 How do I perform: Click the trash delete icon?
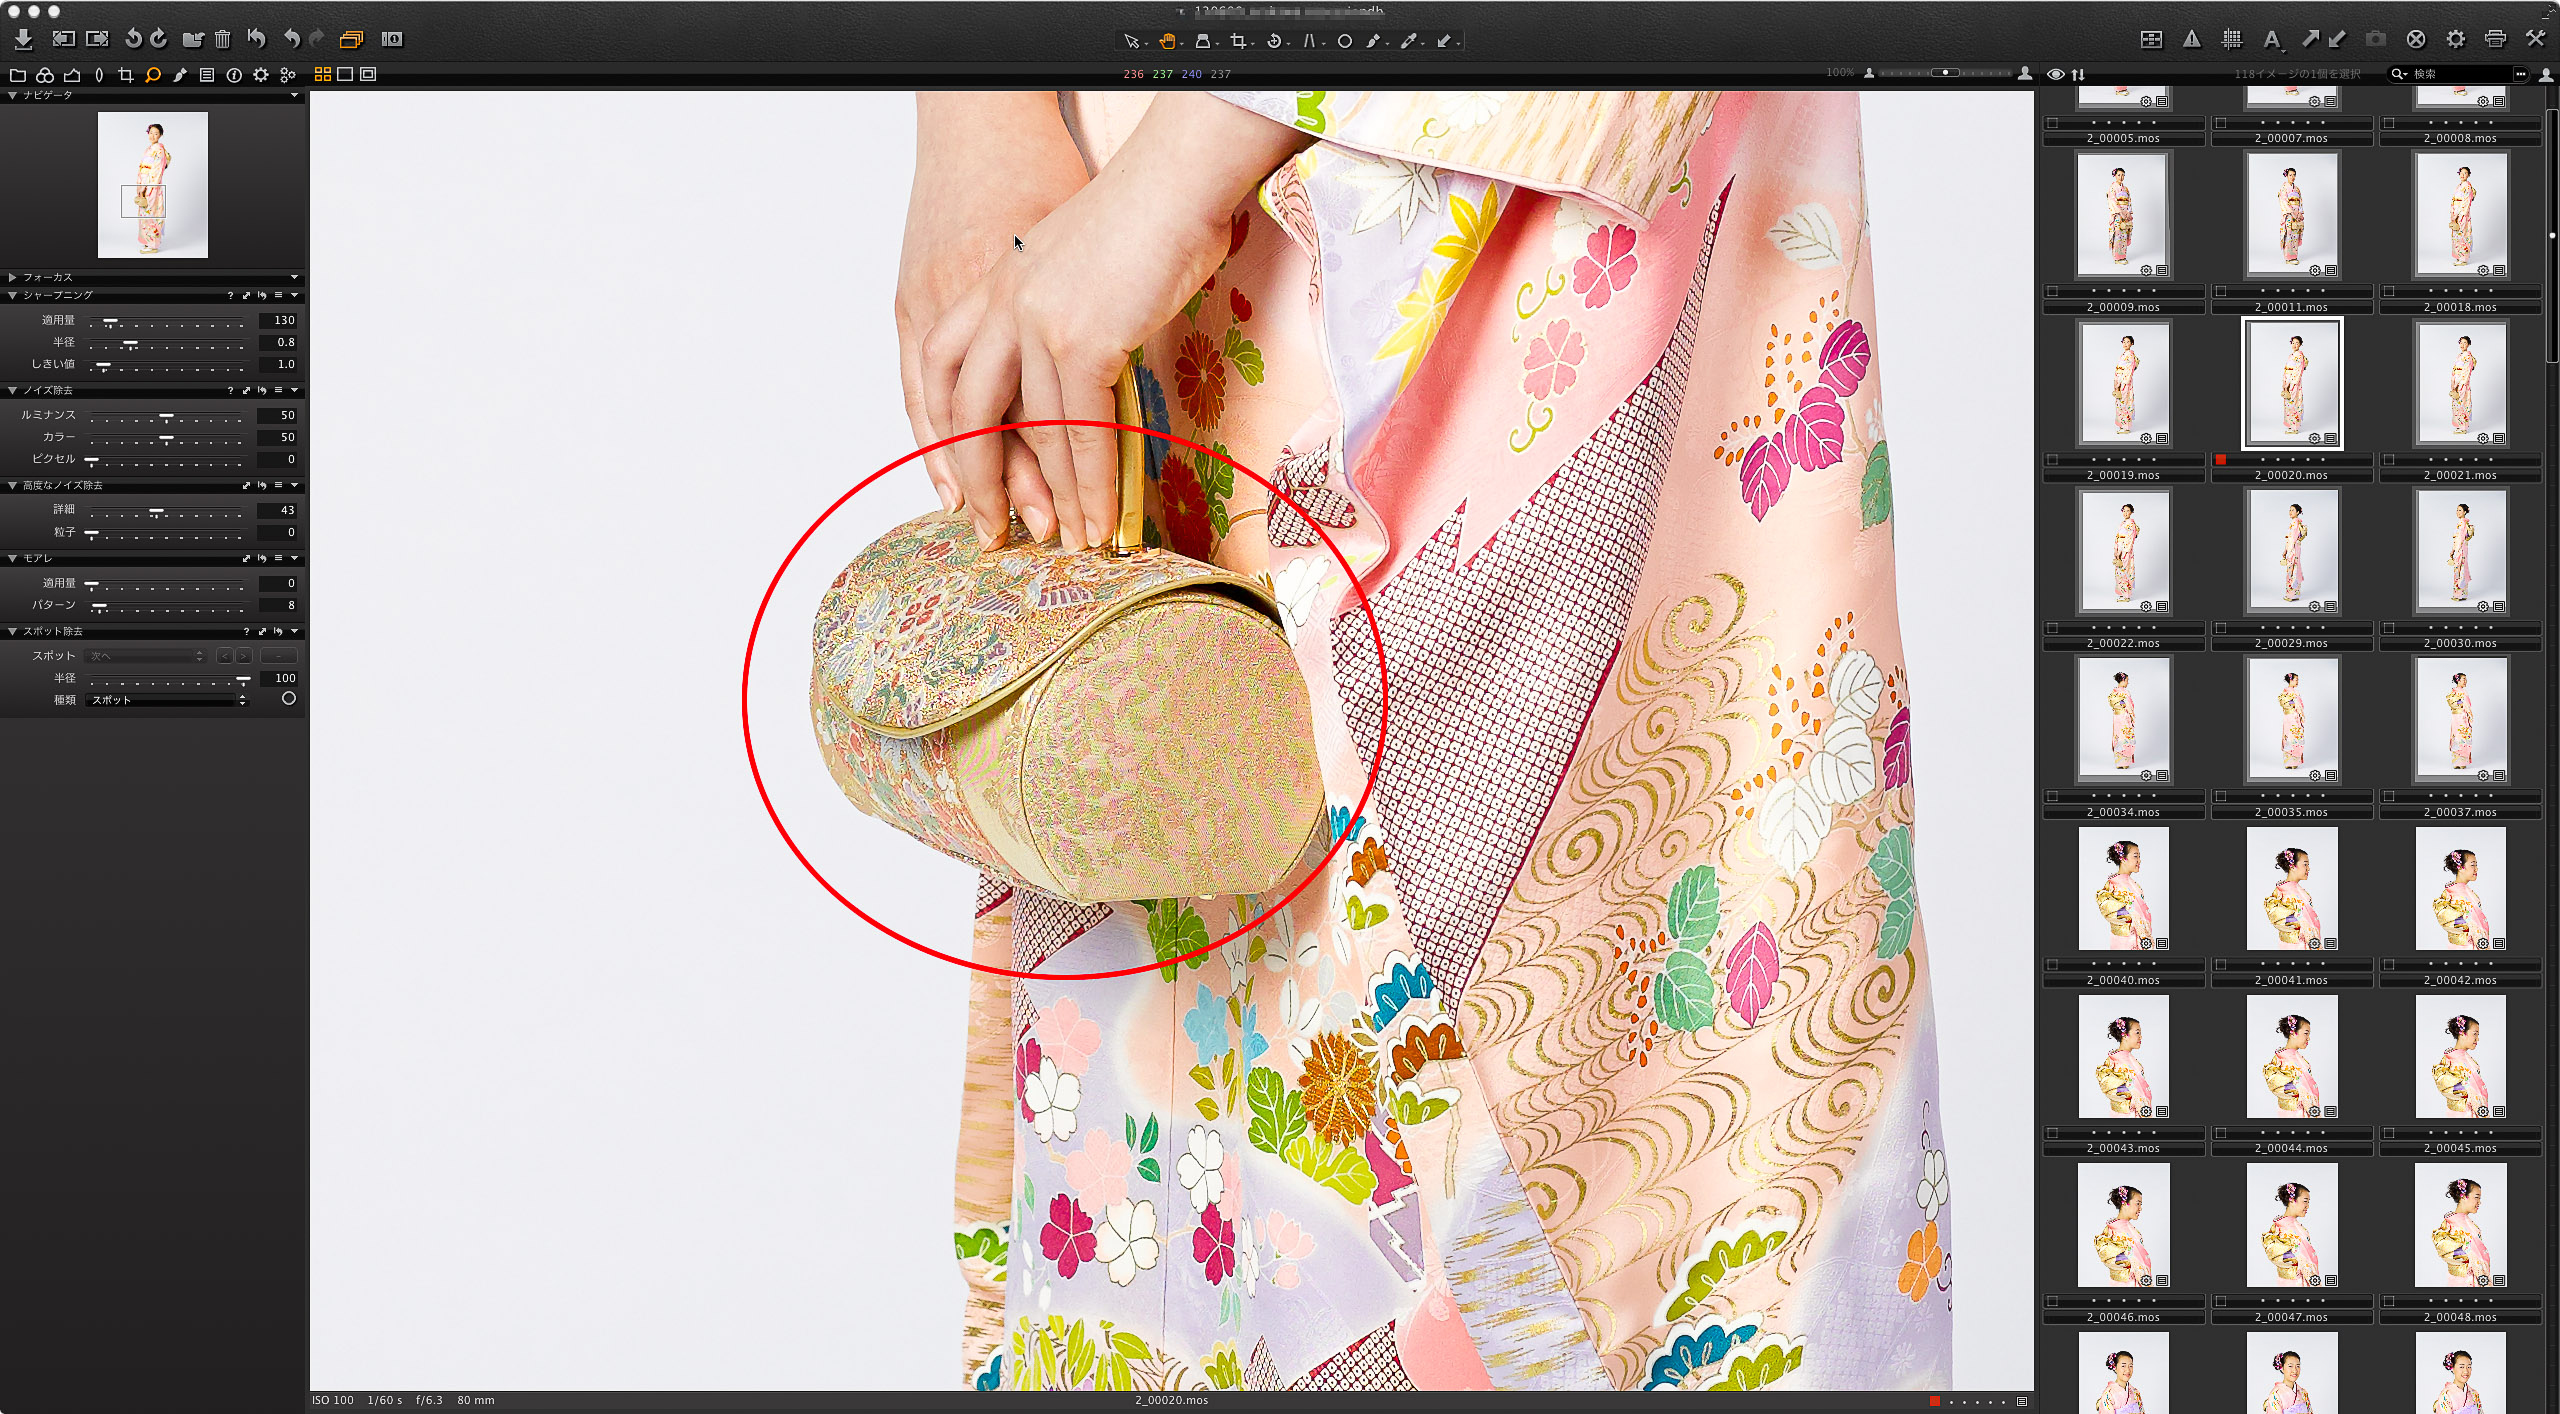point(222,39)
